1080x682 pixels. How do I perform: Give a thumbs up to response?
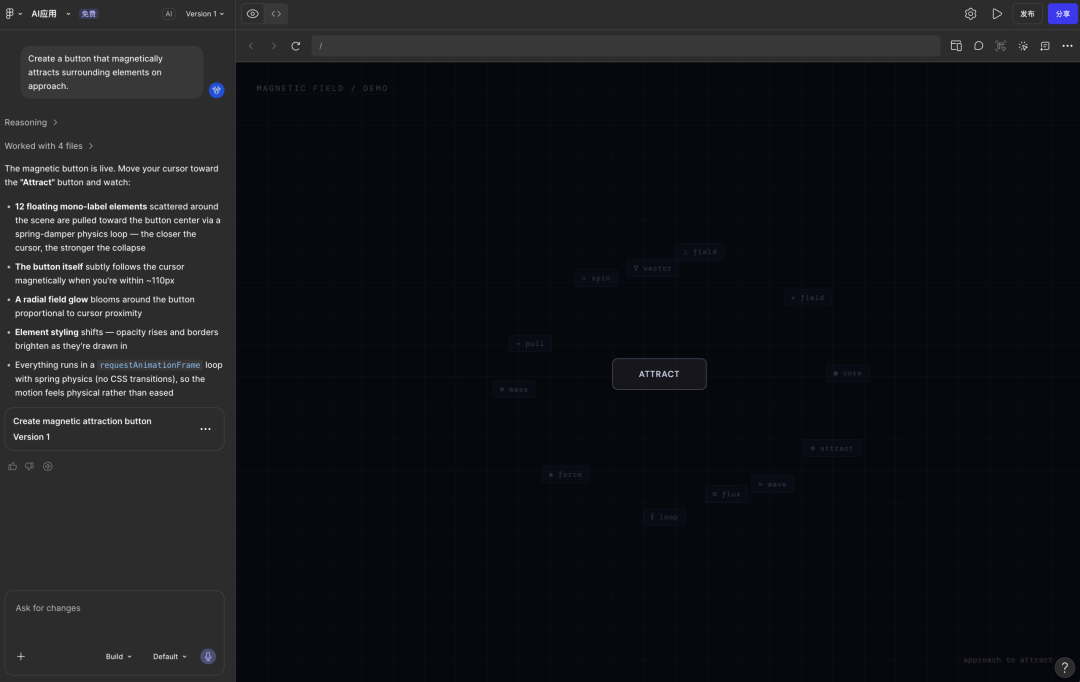(12, 466)
